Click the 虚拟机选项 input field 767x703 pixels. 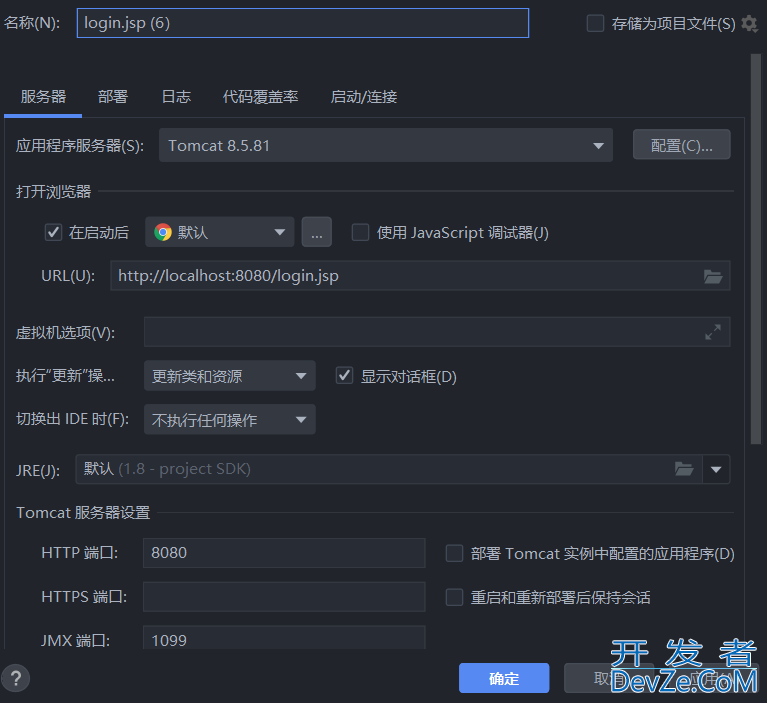click(437, 332)
